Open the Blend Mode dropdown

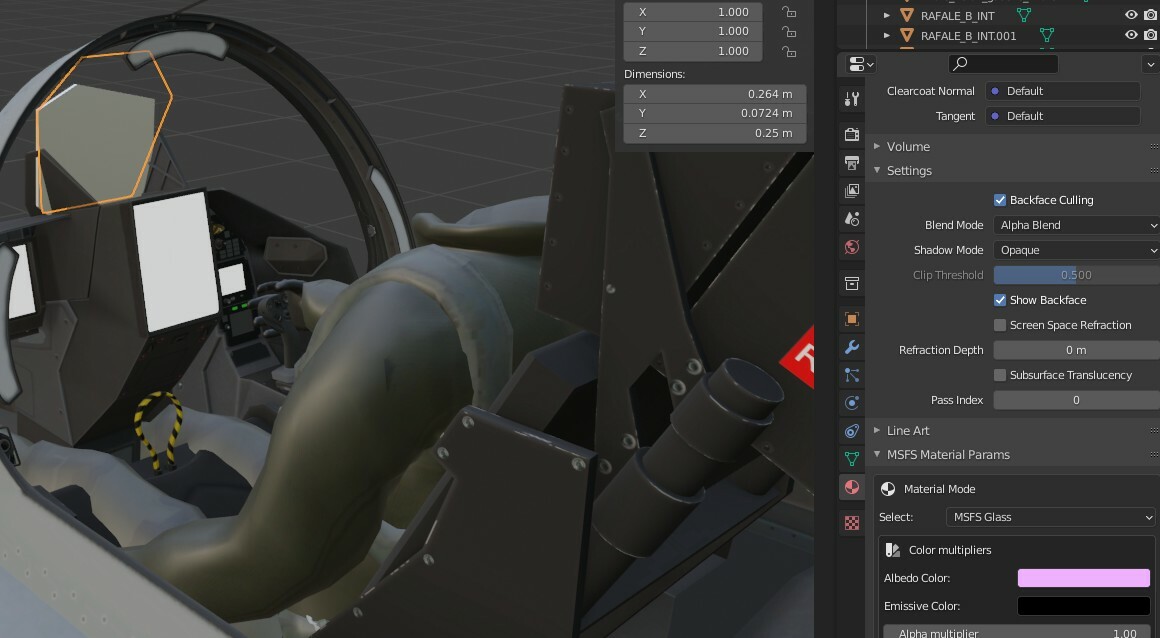1076,225
